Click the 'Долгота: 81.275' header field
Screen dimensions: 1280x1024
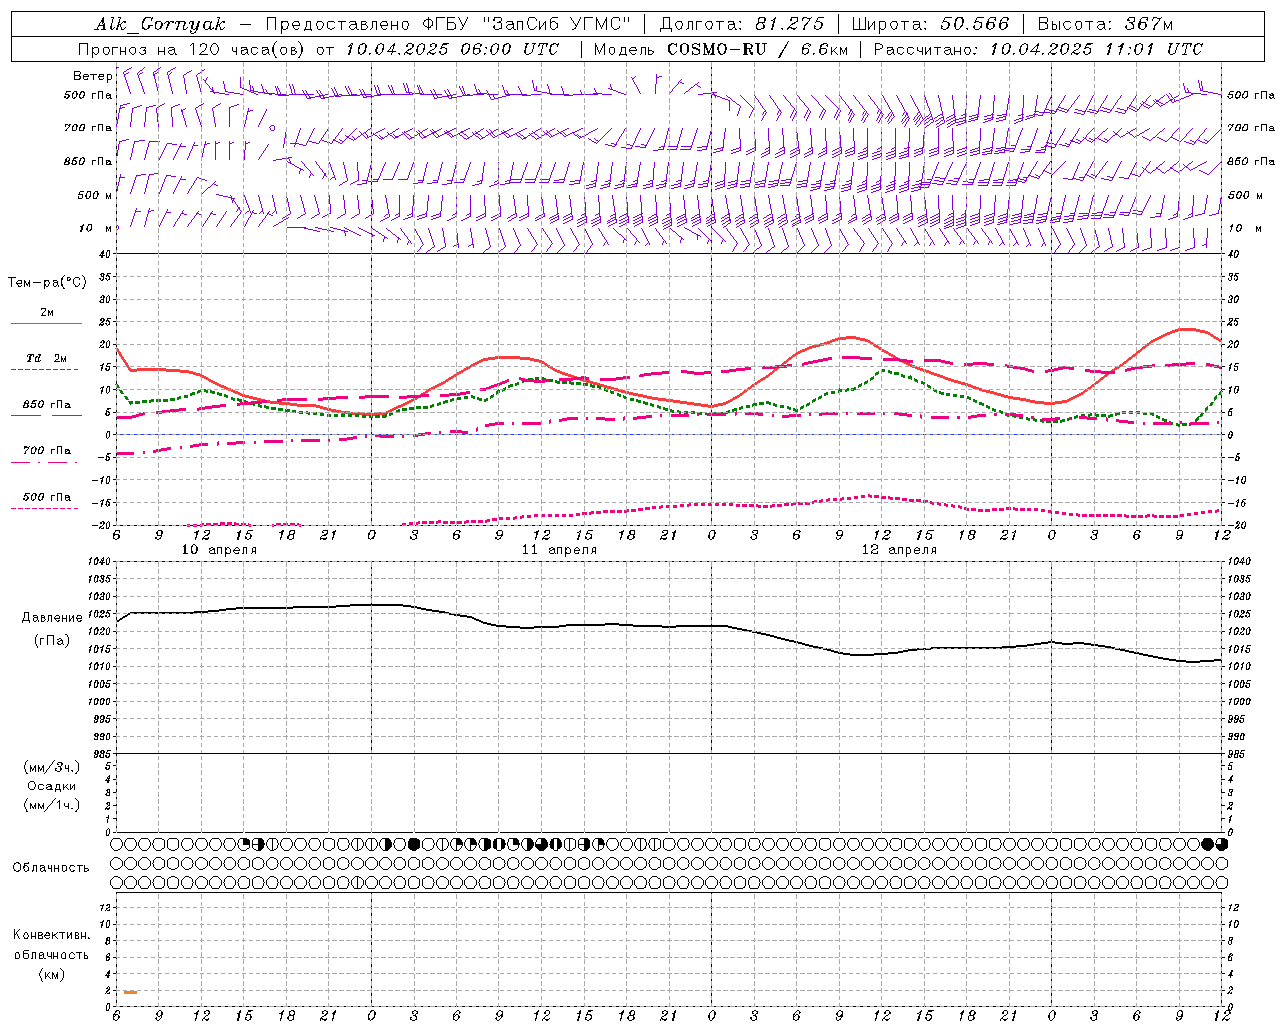point(742,24)
